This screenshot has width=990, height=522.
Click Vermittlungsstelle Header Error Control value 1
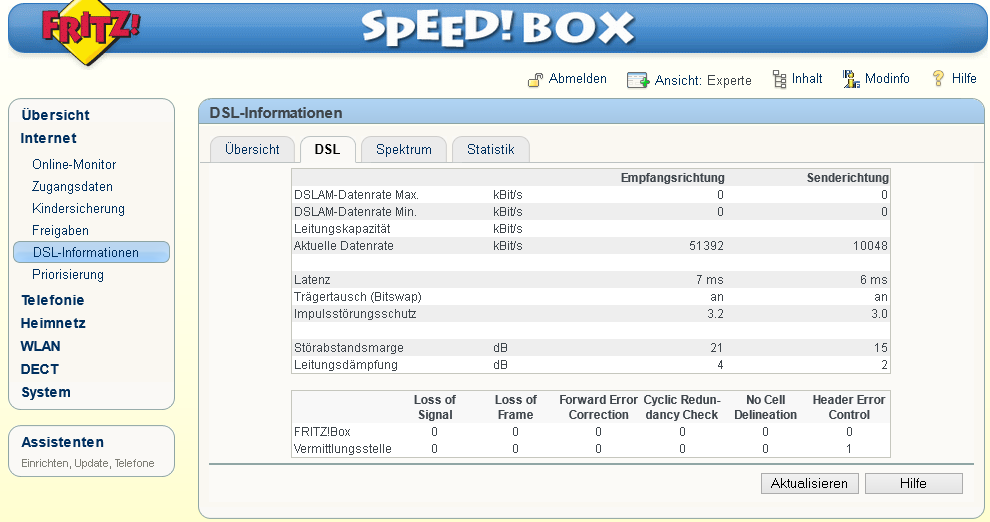pos(849,449)
